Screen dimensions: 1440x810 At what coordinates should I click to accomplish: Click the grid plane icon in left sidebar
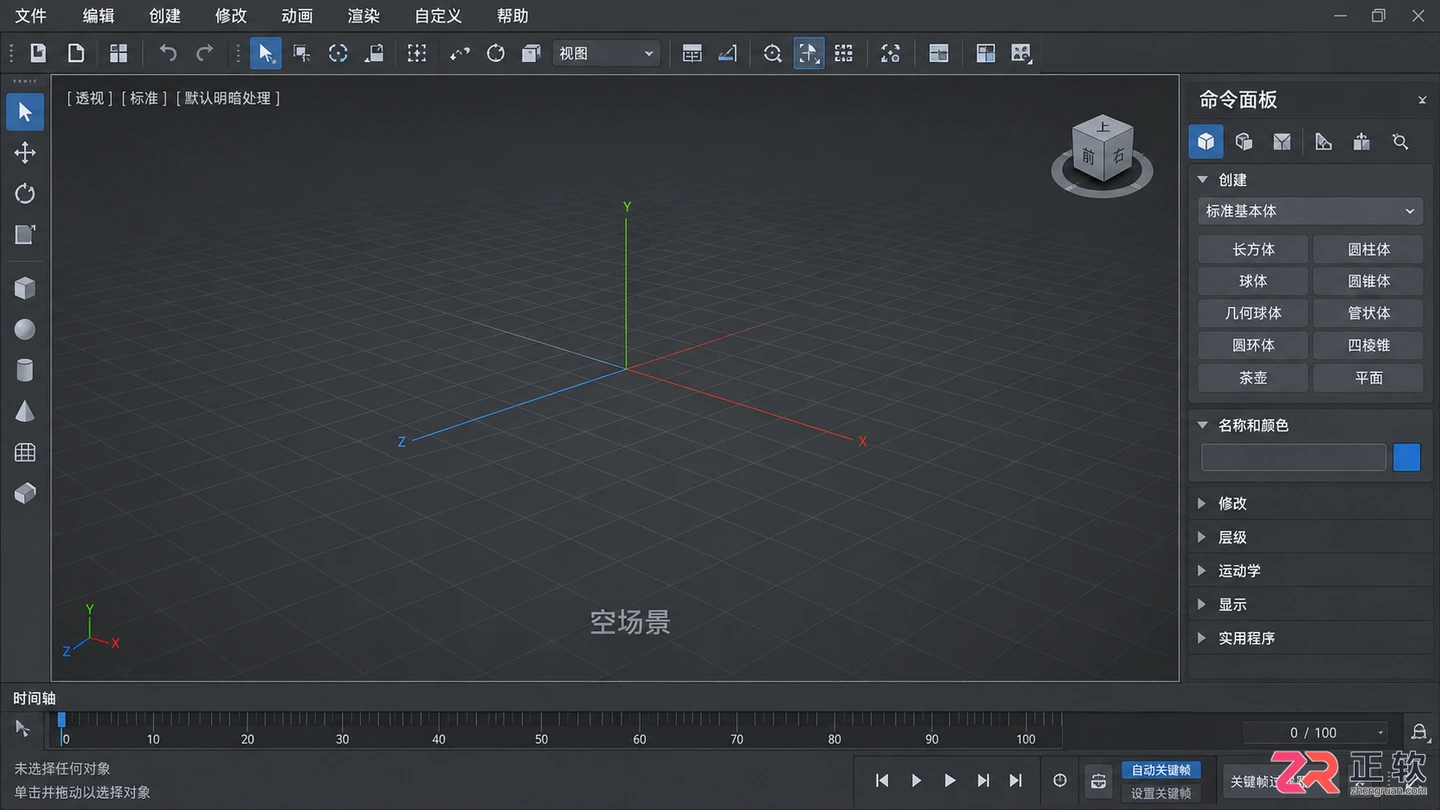coord(25,452)
